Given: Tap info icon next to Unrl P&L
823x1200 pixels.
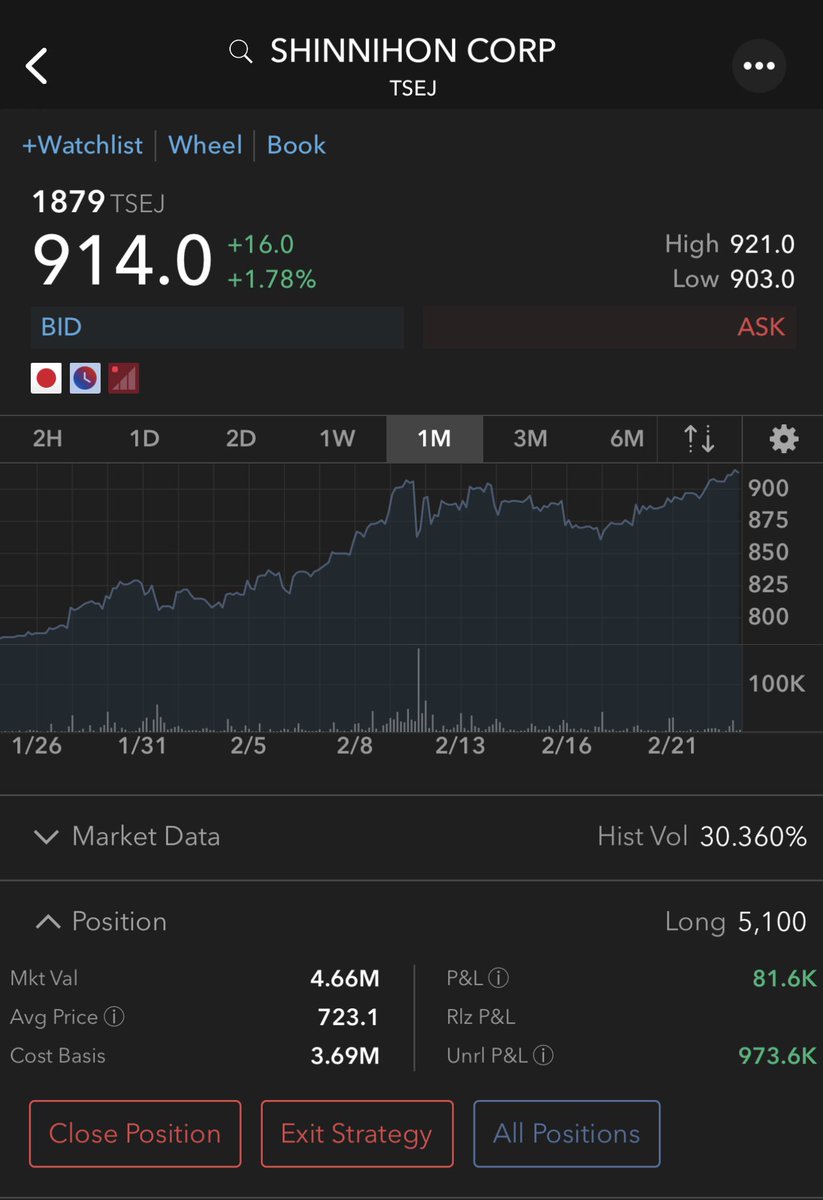Looking at the screenshot, I should [543, 1055].
